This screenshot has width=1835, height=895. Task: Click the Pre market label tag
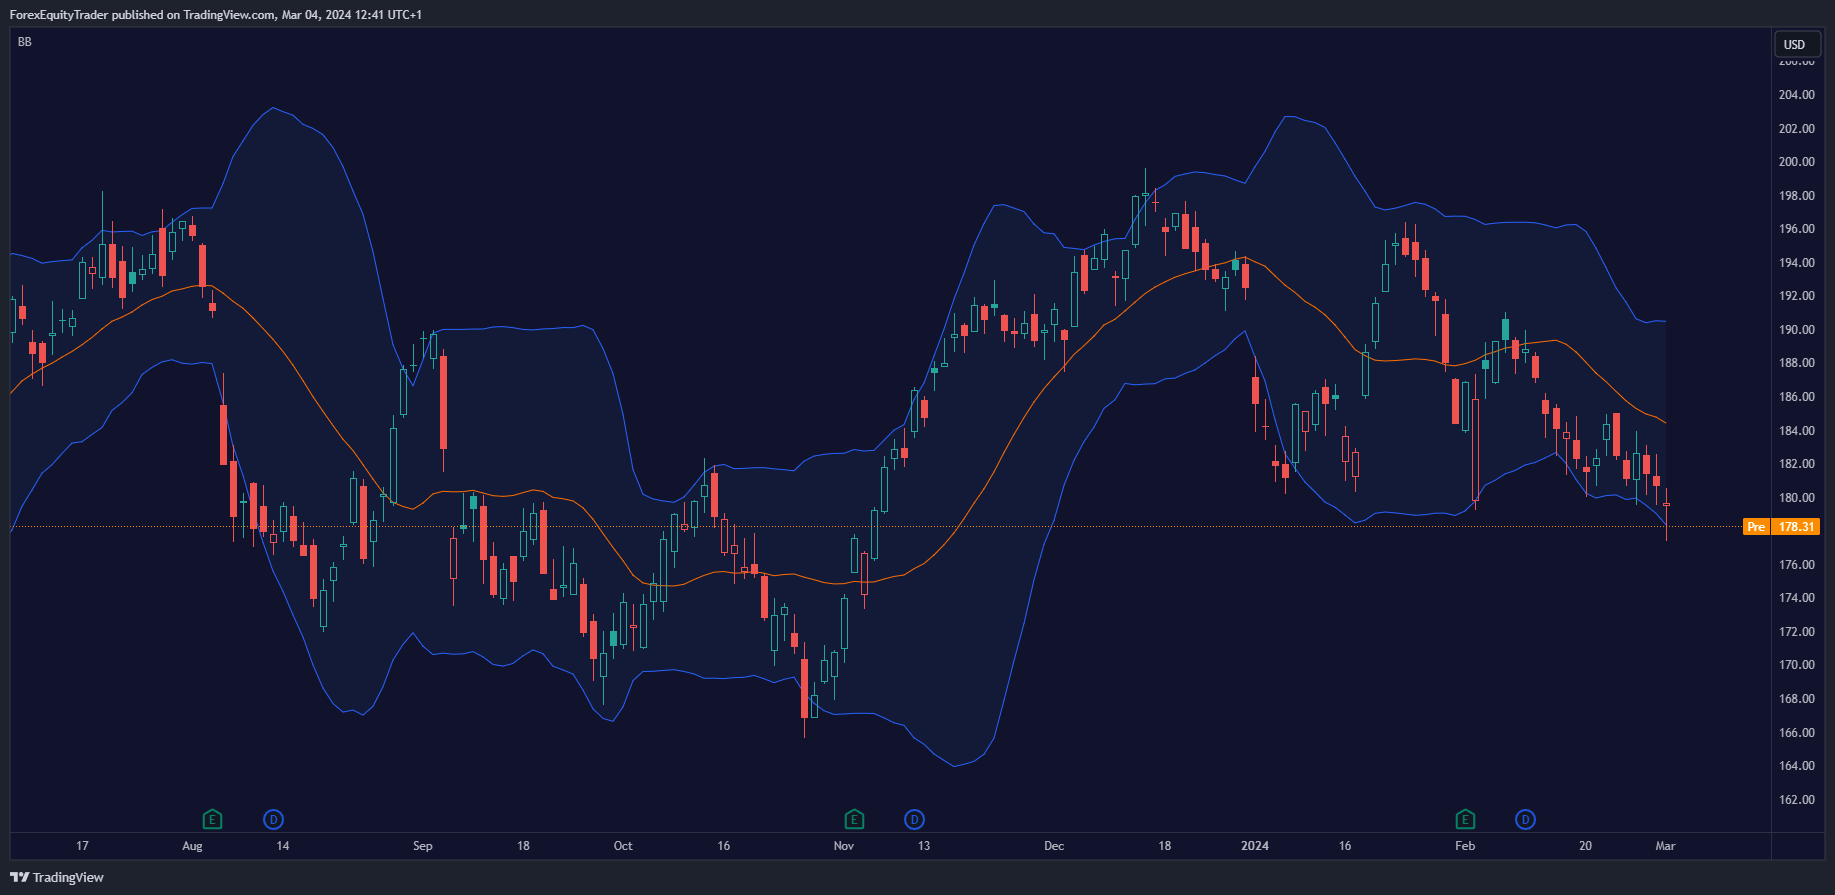click(1756, 527)
